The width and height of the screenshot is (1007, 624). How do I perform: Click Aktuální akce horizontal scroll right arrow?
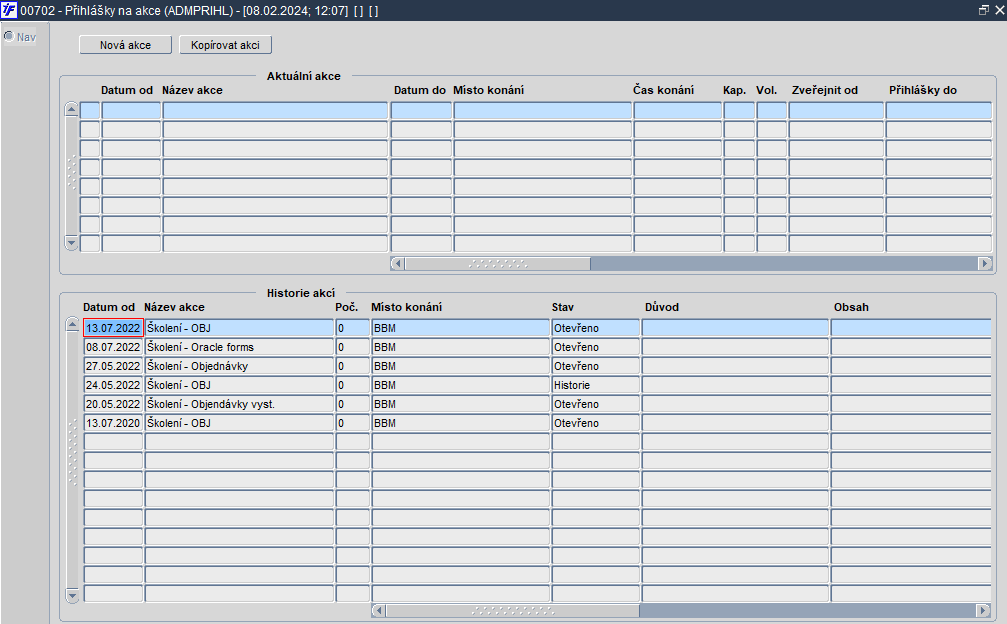985,263
